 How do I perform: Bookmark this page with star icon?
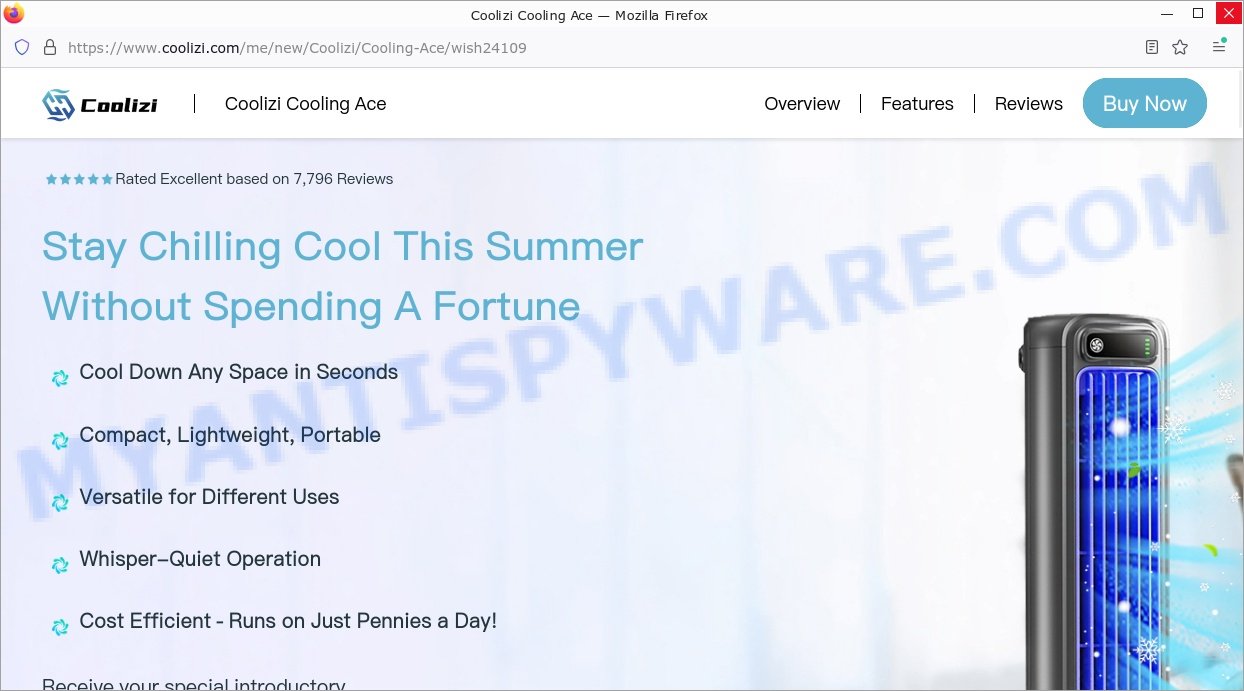point(1180,47)
